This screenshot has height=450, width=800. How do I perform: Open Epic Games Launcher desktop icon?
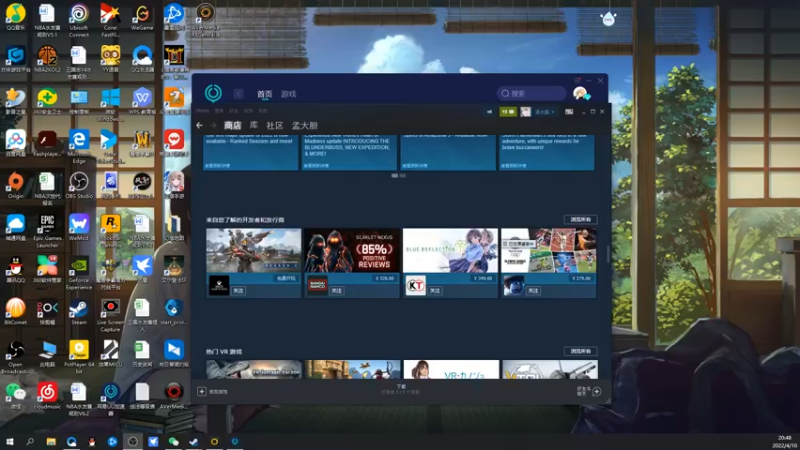click(x=47, y=231)
